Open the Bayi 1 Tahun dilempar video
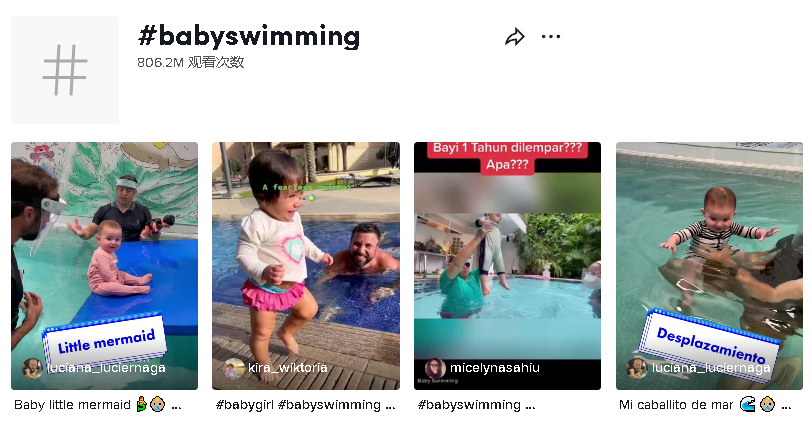Image resolution: width=812 pixels, height=421 pixels. coord(508,266)
